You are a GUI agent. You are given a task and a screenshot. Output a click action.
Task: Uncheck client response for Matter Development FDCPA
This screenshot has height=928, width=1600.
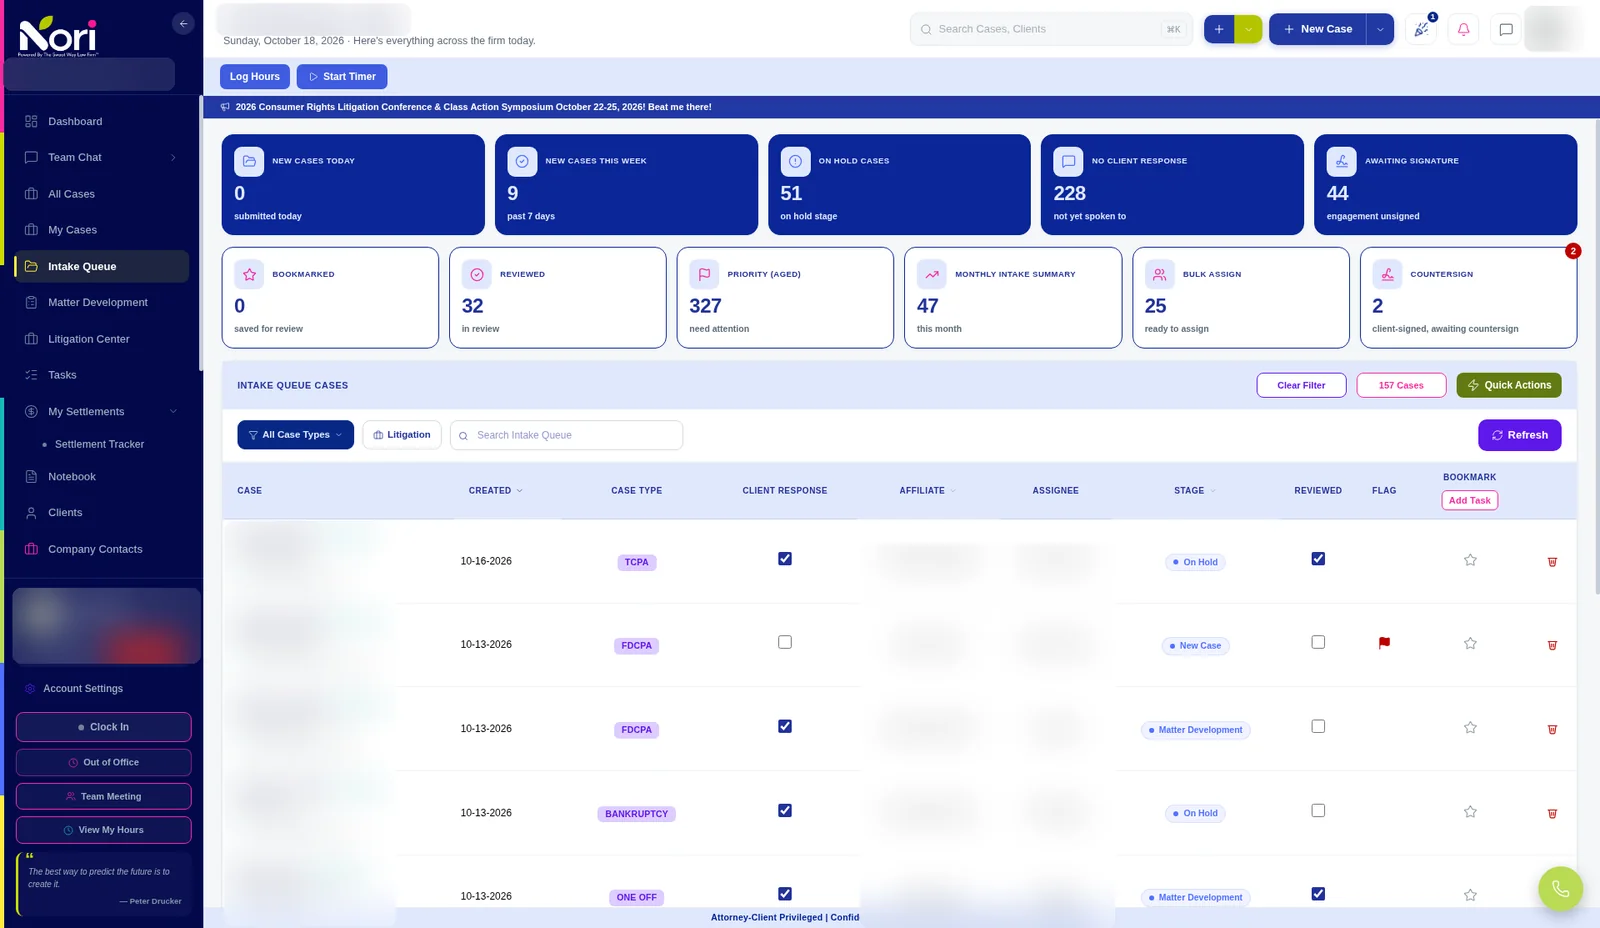pos(785,726)
